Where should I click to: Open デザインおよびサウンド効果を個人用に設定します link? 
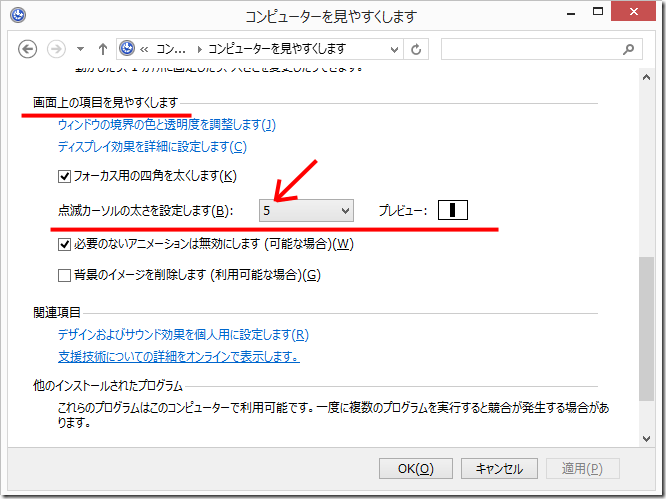coord(182,335)
